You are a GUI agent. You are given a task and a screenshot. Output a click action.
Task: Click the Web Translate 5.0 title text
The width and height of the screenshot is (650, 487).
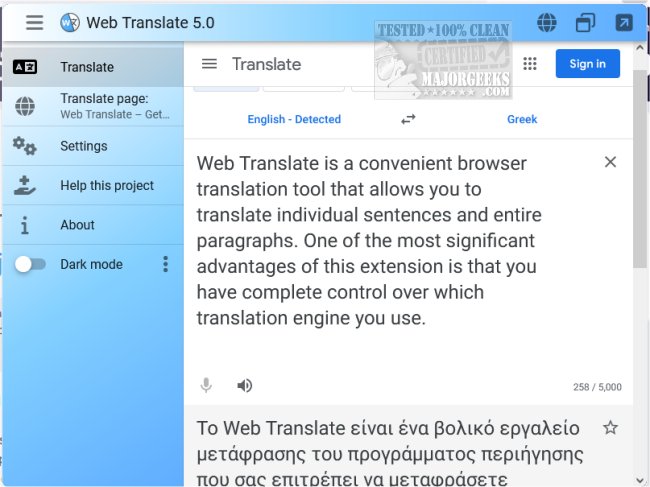pos(150,22)
